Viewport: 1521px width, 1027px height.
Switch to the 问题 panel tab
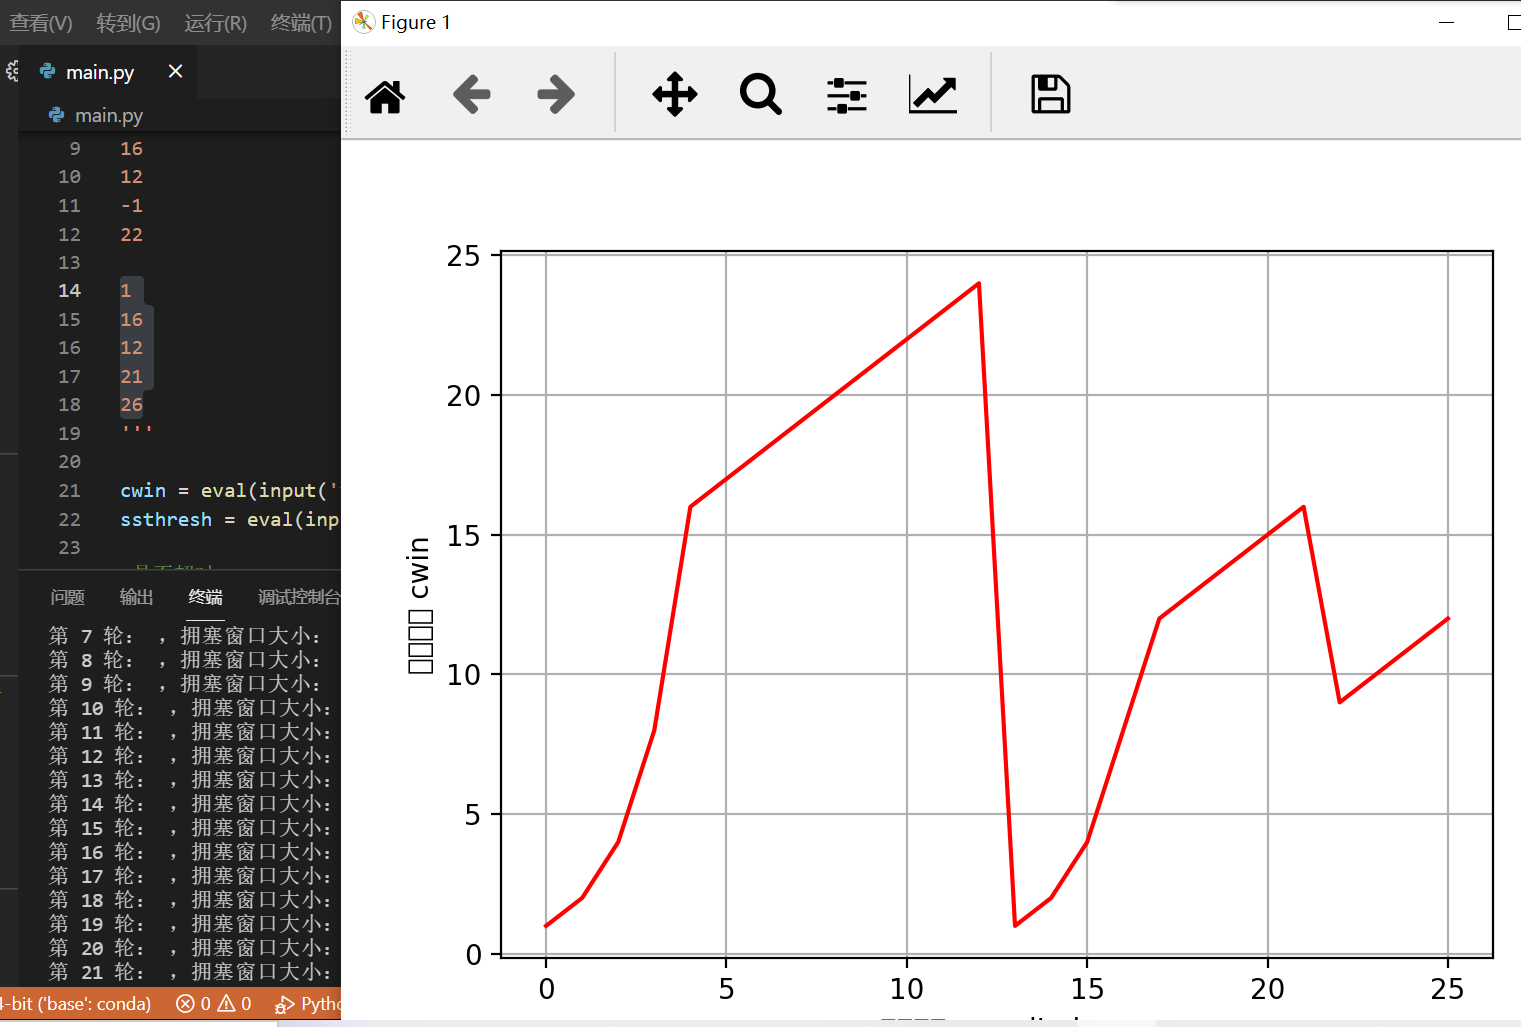[68, 597]
